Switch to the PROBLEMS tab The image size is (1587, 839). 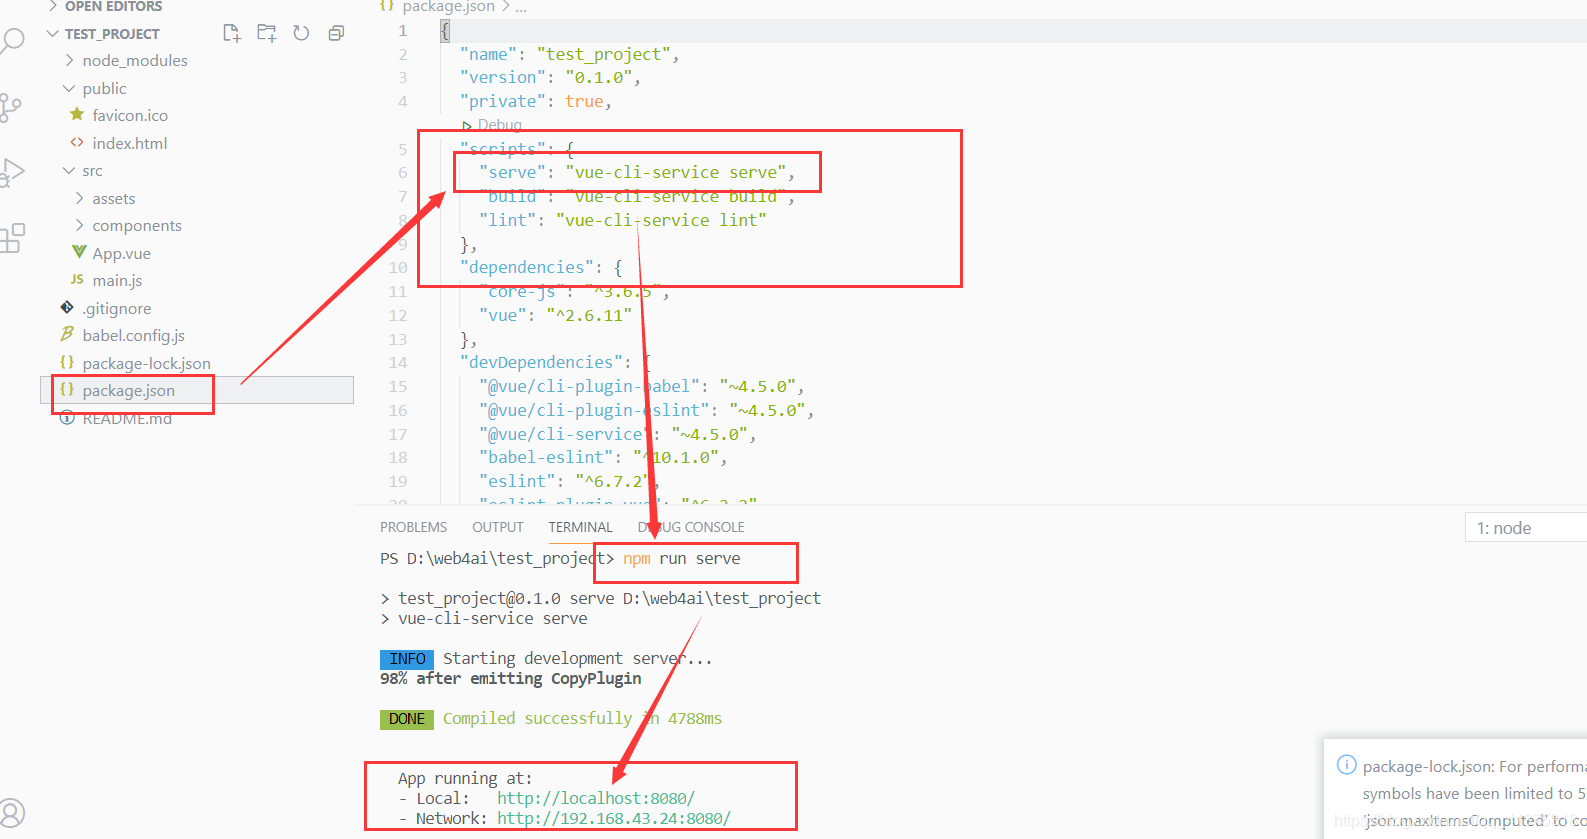click(413, 527)
